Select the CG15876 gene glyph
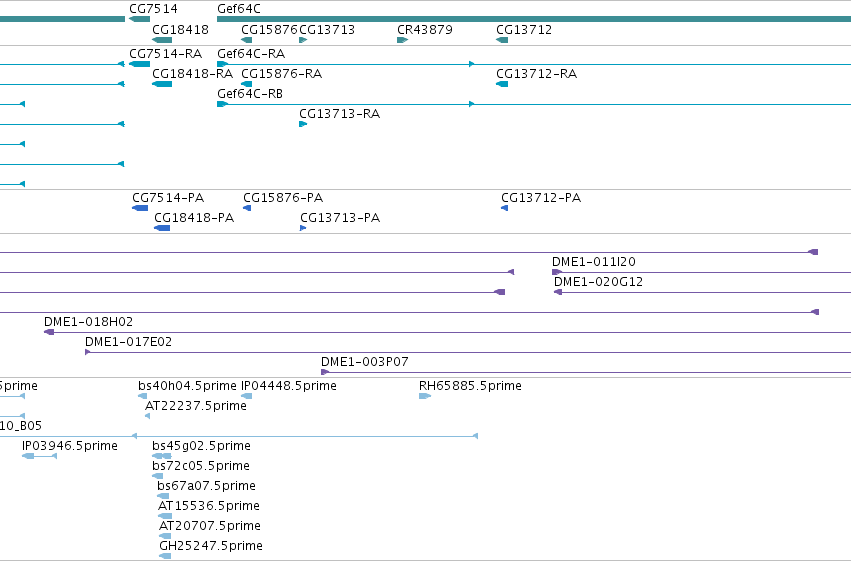The width and height of the screenshot is (851, 561). [246, 40]
